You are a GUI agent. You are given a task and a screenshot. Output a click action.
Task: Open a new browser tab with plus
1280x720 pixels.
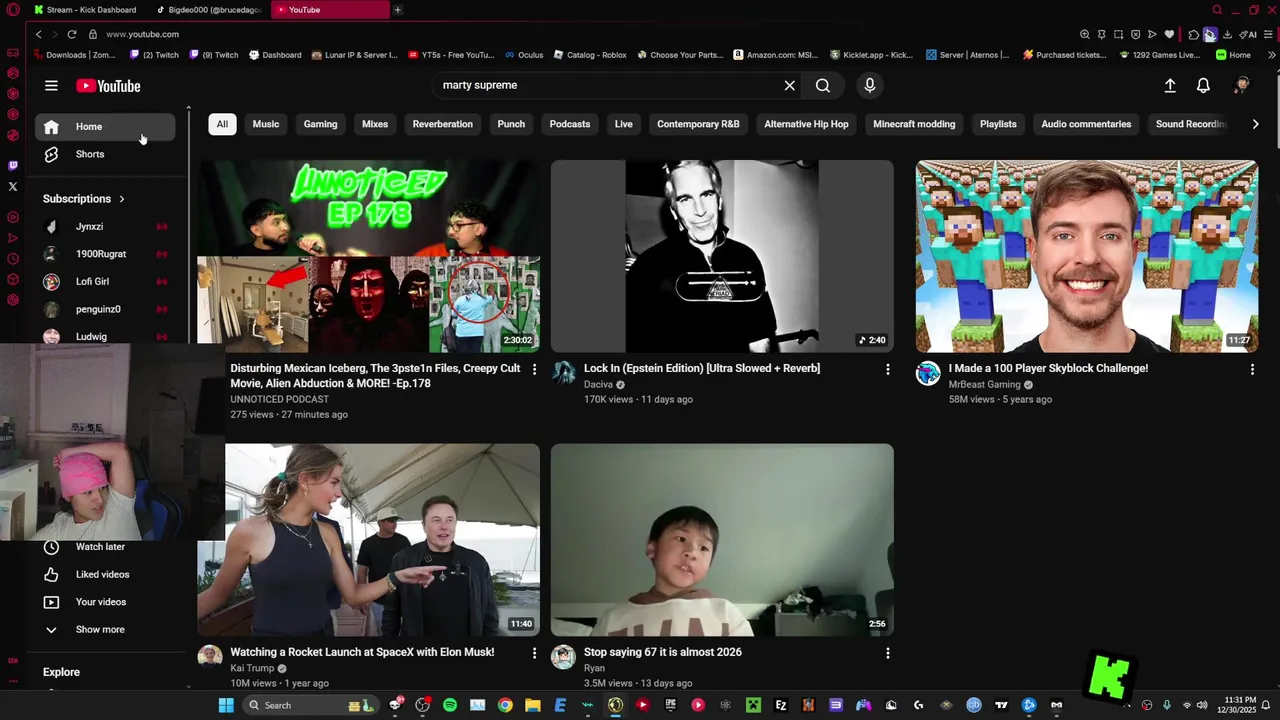click(398, 10)
